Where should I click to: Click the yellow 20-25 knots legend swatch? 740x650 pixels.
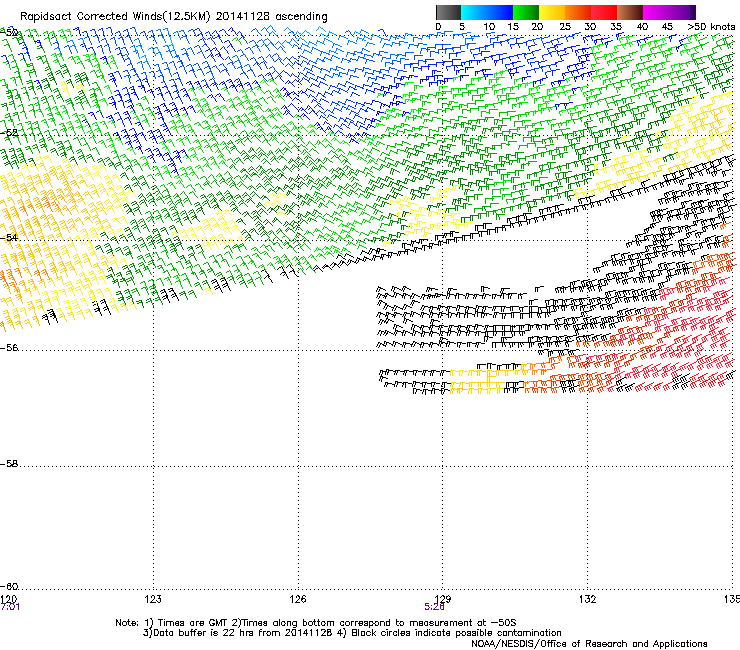coord(552,12)
